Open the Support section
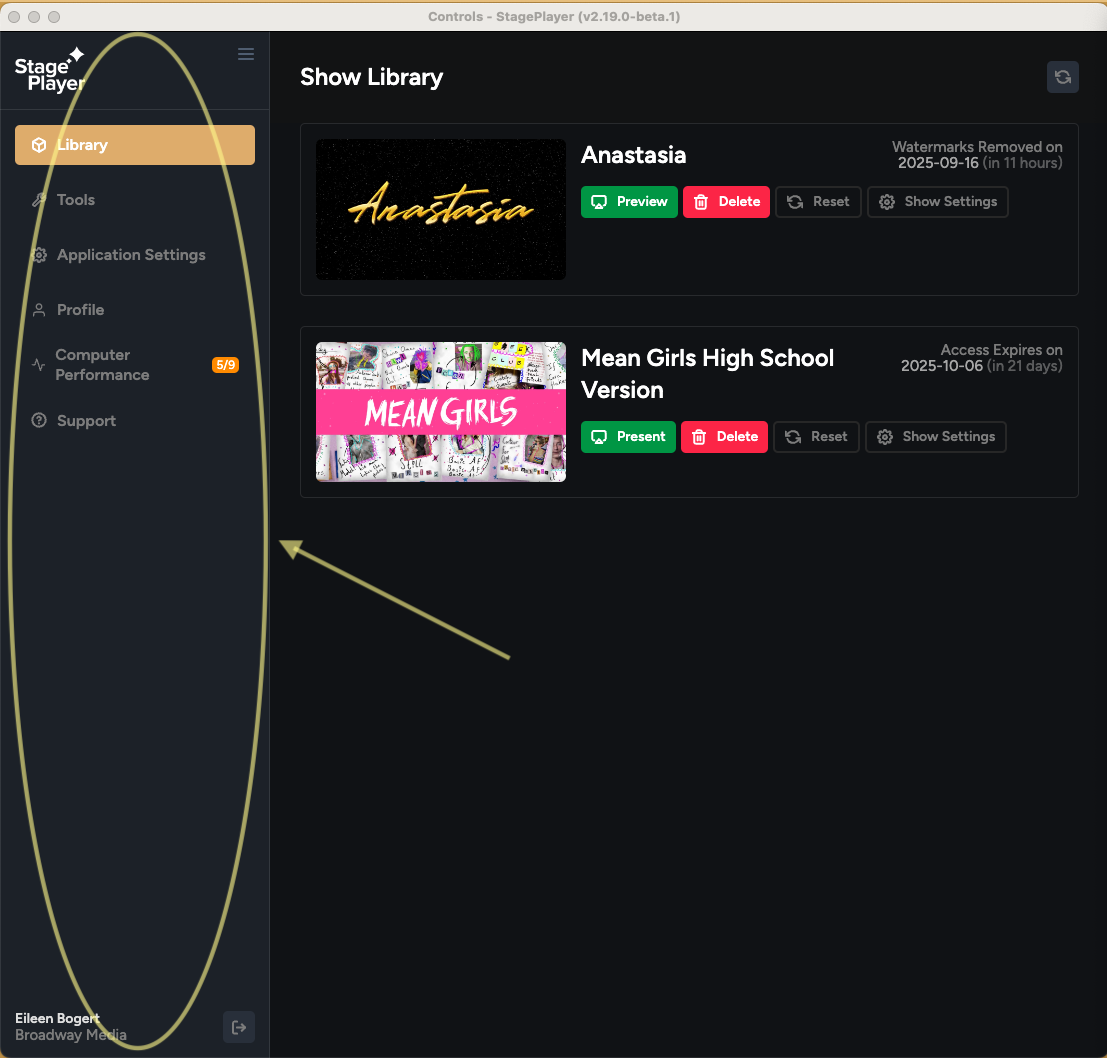1107x1058 pixels. 135,421
